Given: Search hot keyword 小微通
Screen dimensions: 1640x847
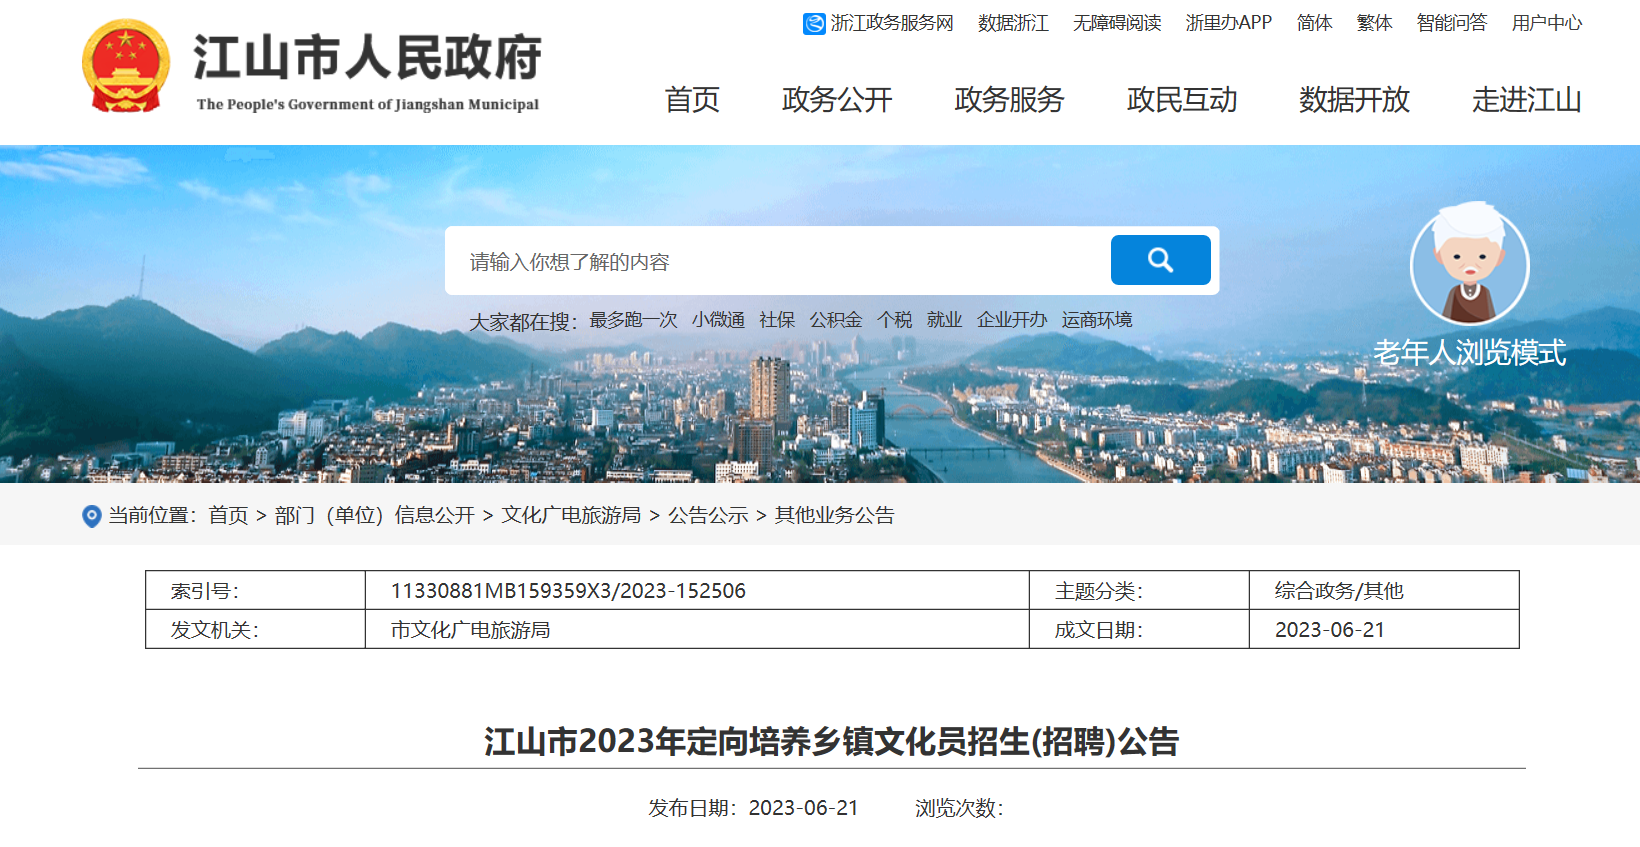Looking at the screenshot, I should (x=718, y=320).
